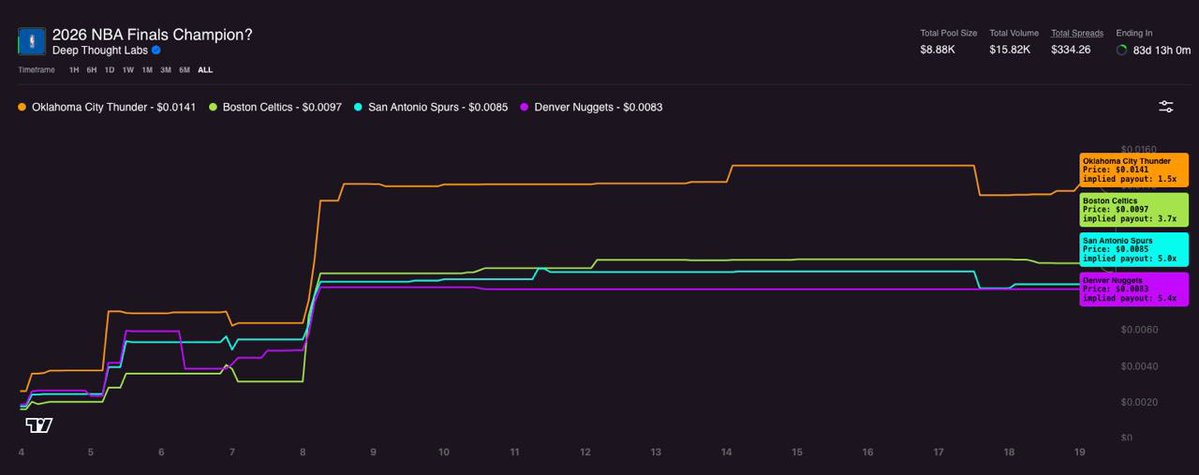Click the Timeframe label text
Screen dimensions: 1199x475
[x=37, y=70]
